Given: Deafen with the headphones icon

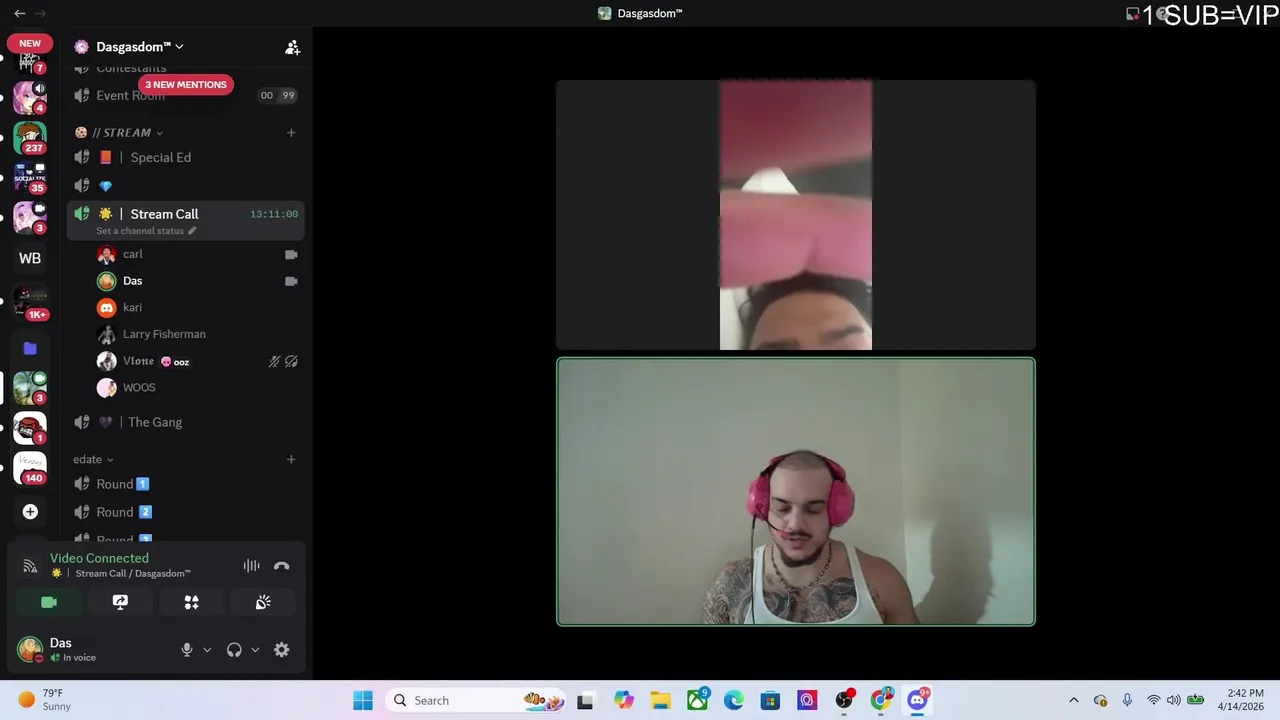Looking at the screenshot, I should pyautogui.click(x=234, y=650).
